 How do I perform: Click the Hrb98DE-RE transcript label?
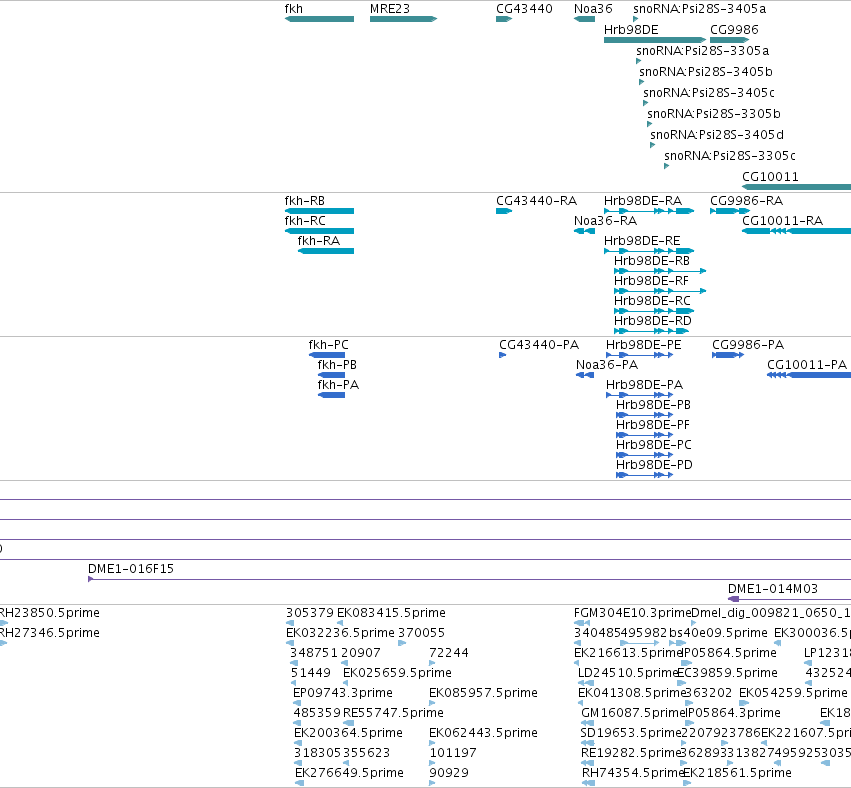[x=642, y=240]
